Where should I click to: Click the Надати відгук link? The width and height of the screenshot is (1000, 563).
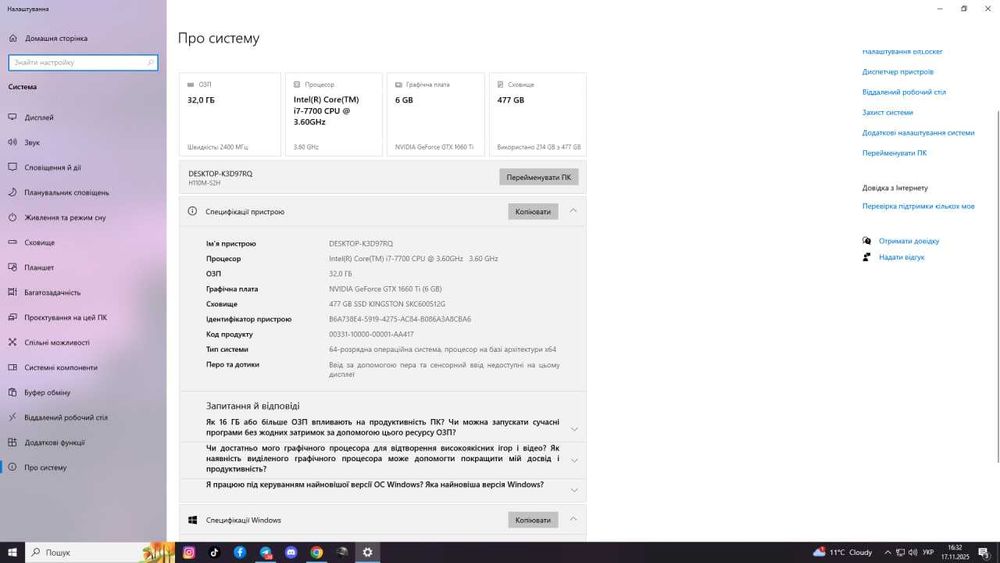[x=901, y=257]
